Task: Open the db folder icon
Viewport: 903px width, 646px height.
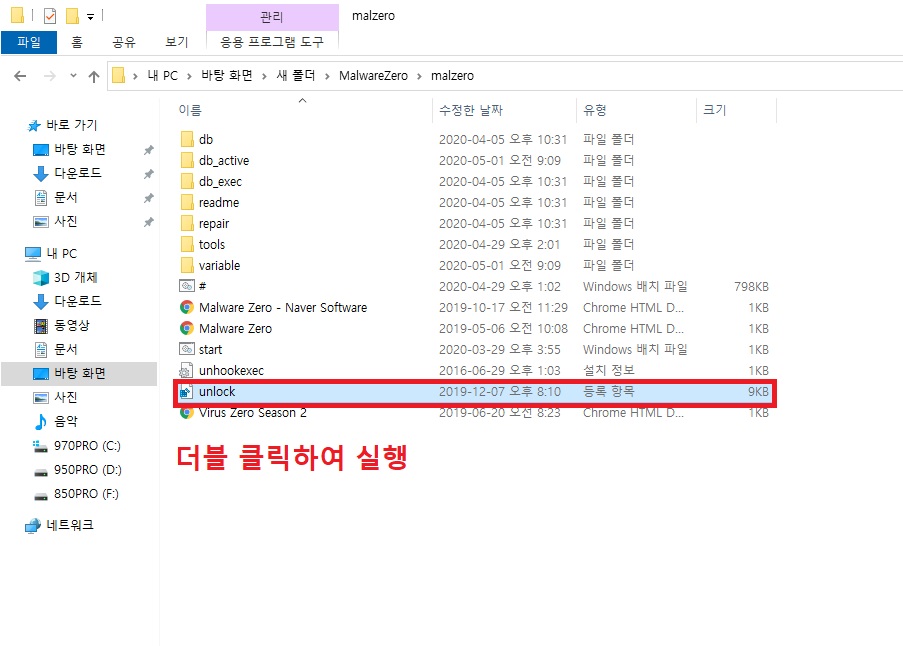Action: click(x=187, y=139)
